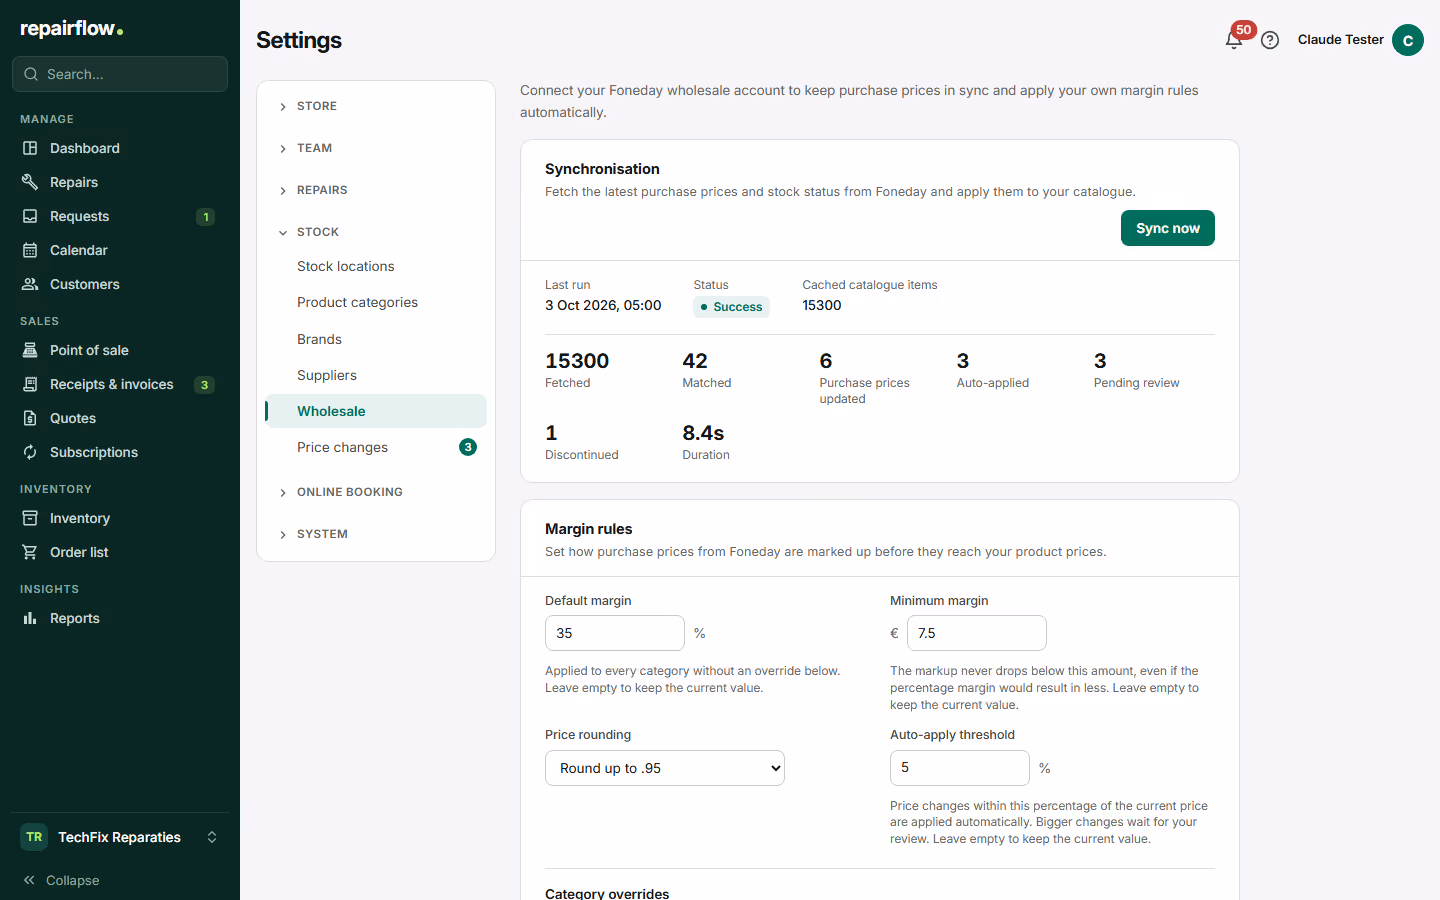Expand the Online Booking section
The height and width of the screenshot is (900, 1440).
click(x=376, y=492)
